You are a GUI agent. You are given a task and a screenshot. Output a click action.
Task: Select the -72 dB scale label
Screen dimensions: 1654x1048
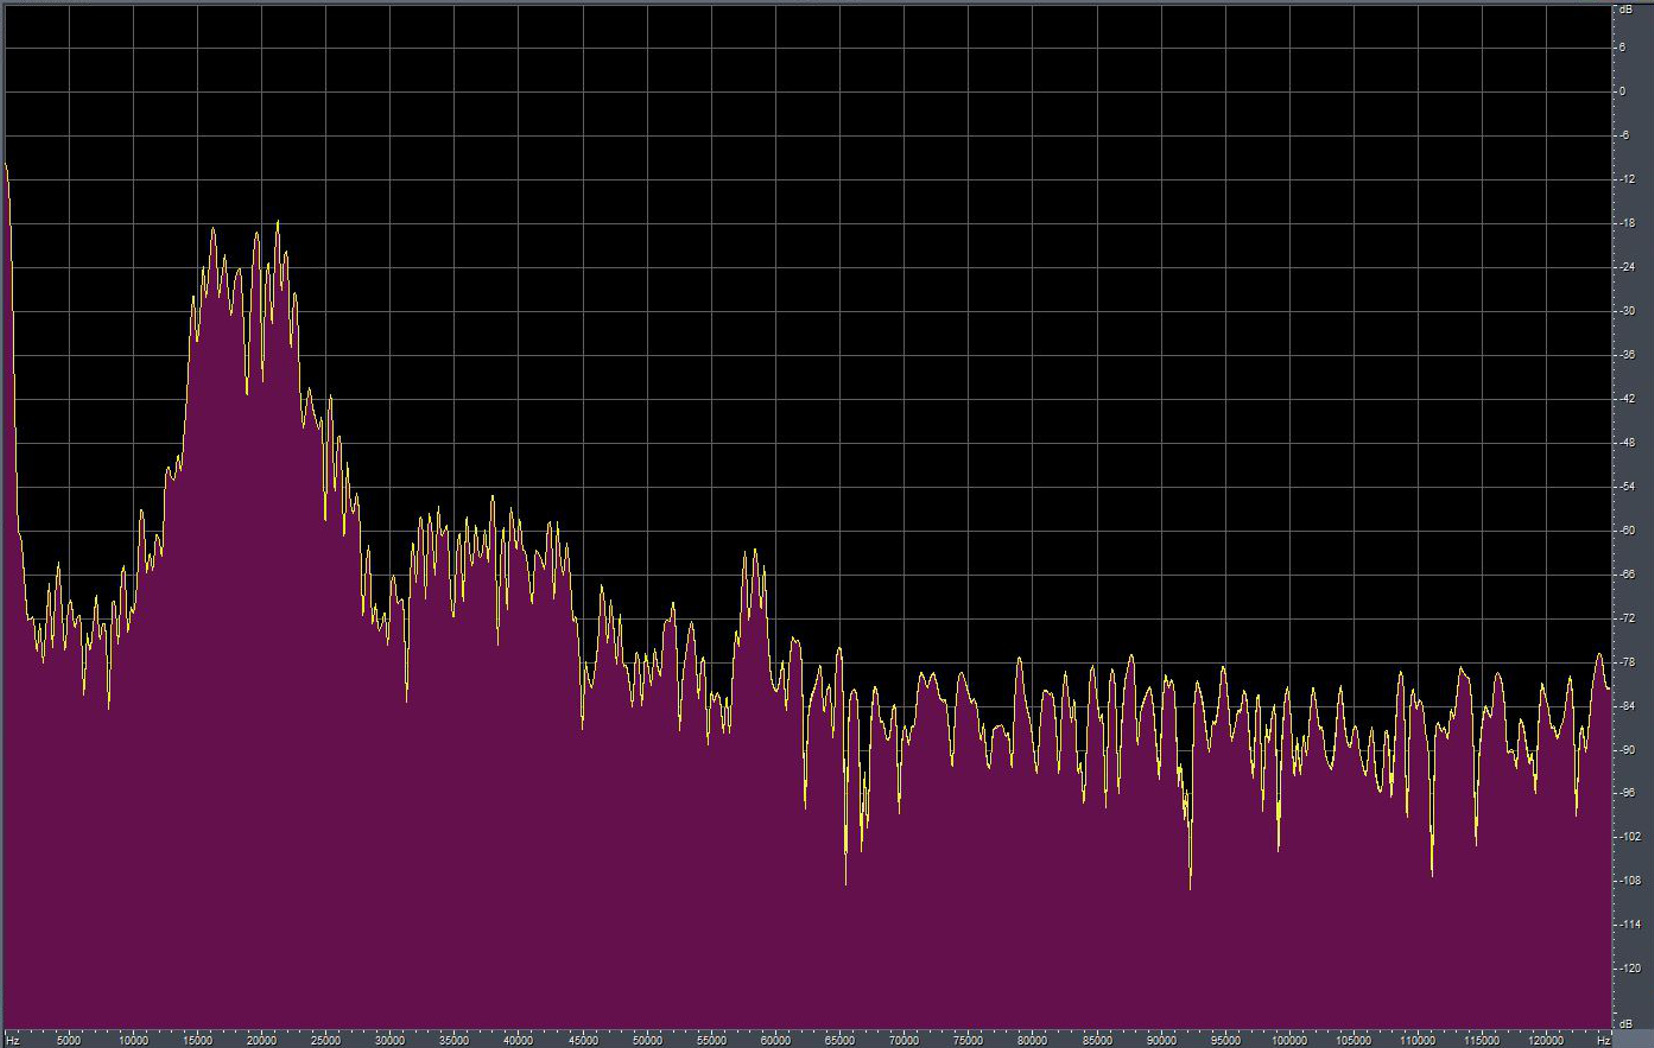click(1626, 618)
